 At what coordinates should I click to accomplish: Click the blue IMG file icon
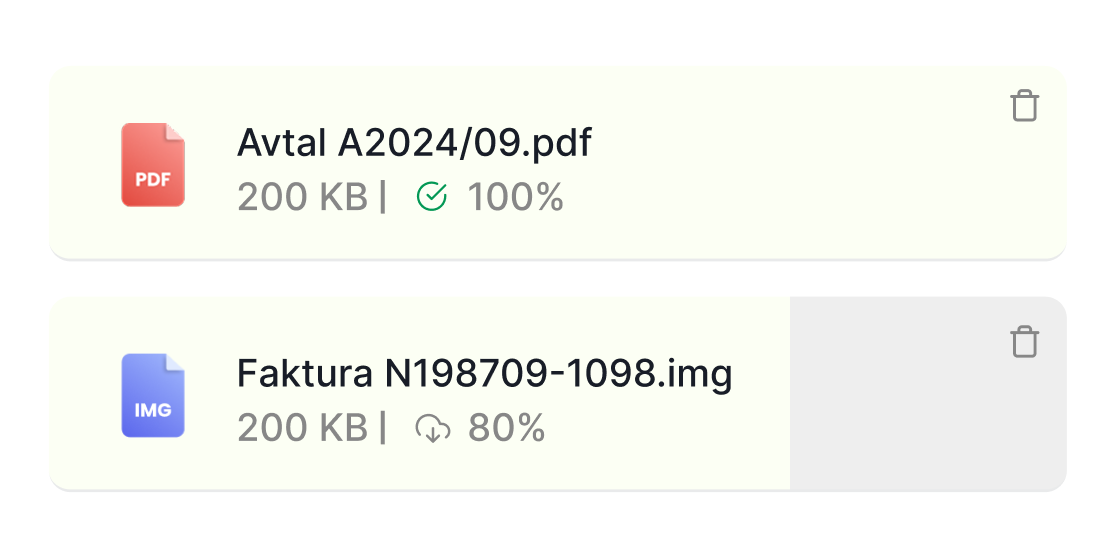coord(153,395)
